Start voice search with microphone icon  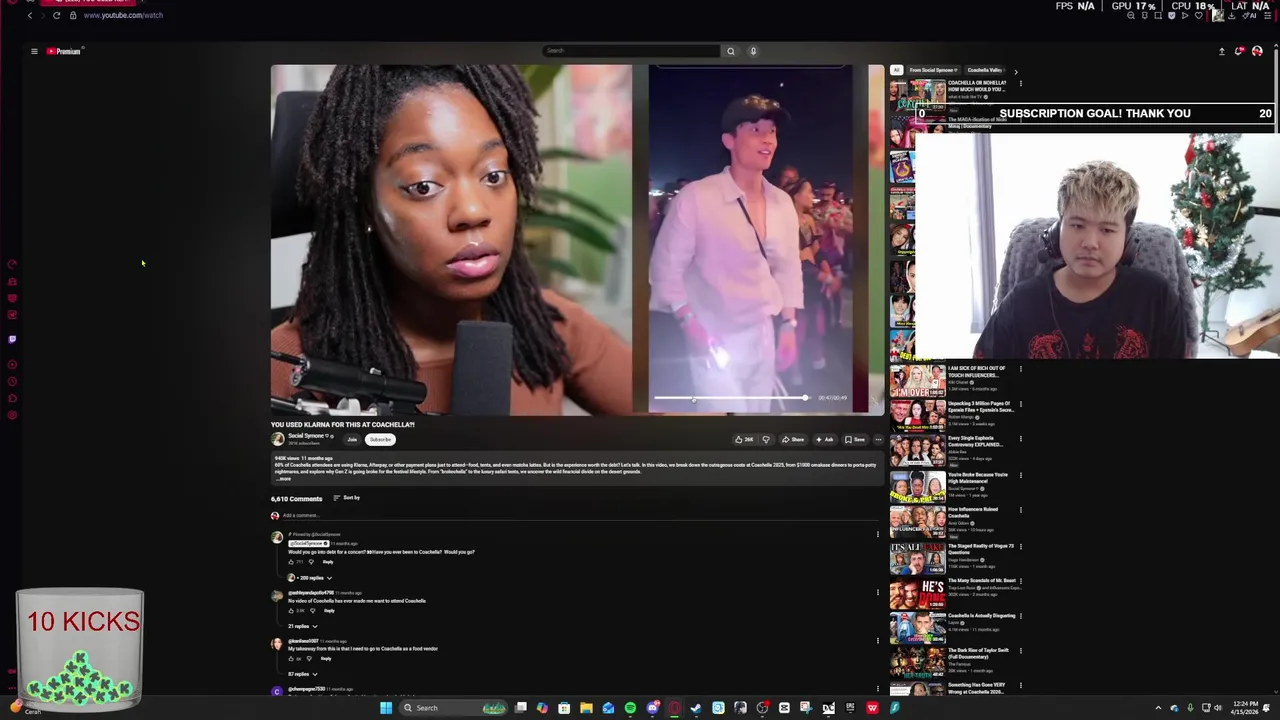[x=753, y=51]
